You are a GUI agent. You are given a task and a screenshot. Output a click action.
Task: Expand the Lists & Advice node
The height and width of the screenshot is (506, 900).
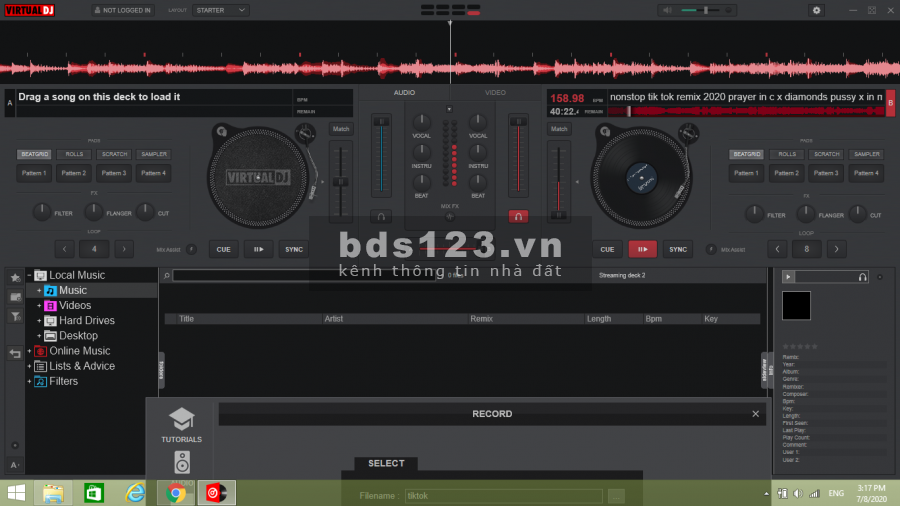29,366
